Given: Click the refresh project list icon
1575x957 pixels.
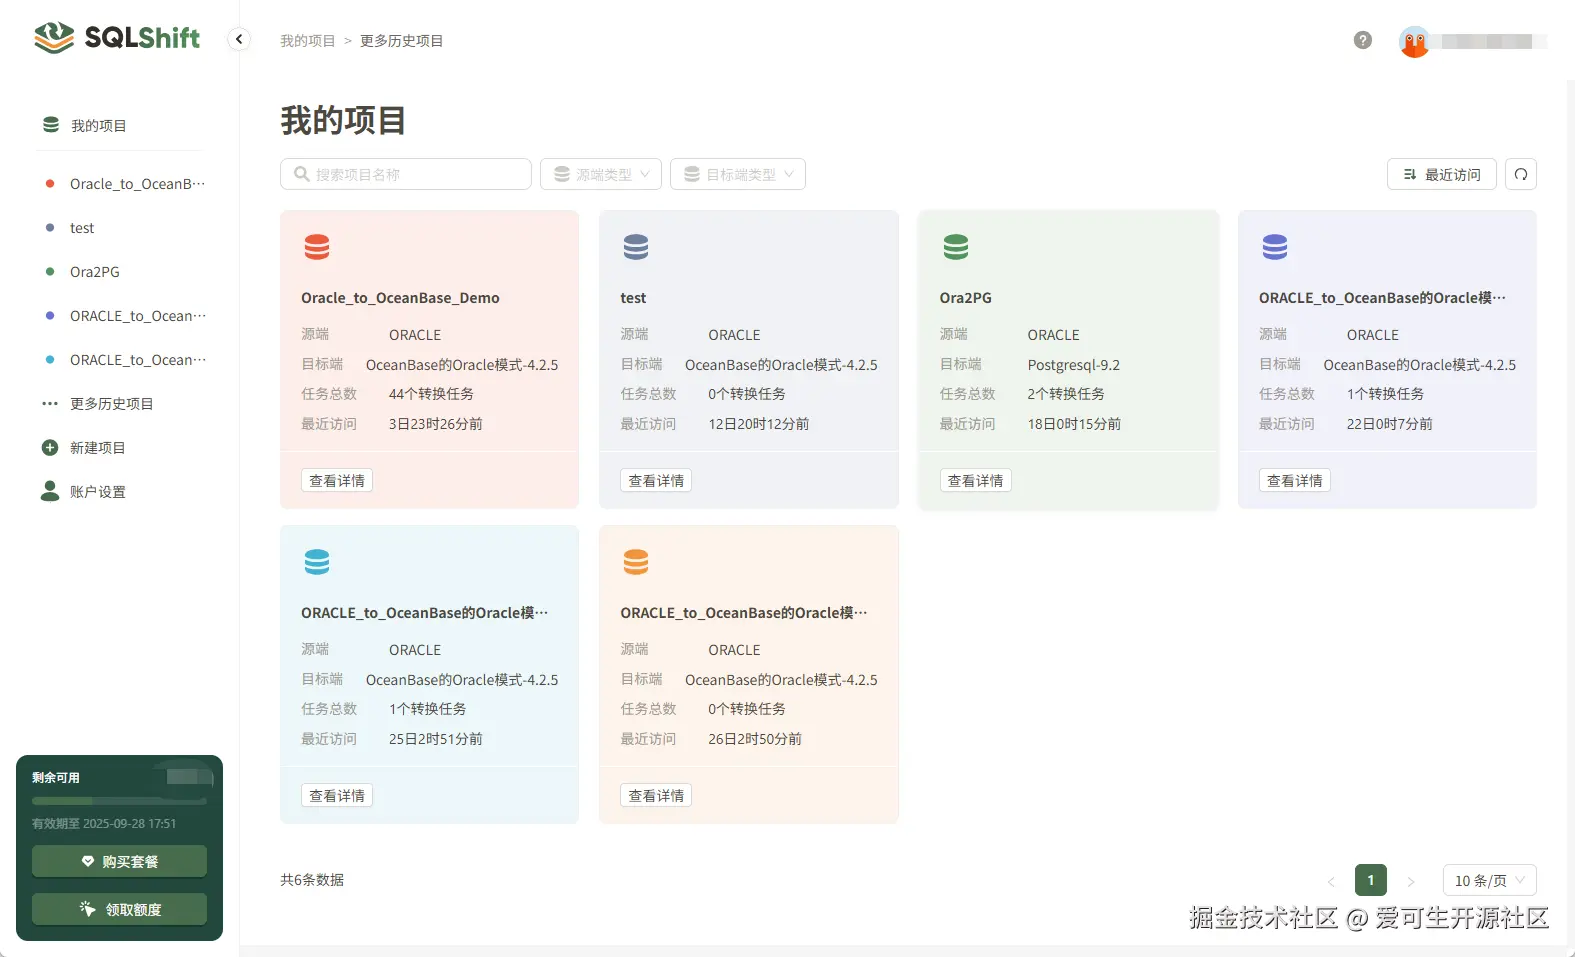Looking at the screenshot, I should (x=1520, y=174).
